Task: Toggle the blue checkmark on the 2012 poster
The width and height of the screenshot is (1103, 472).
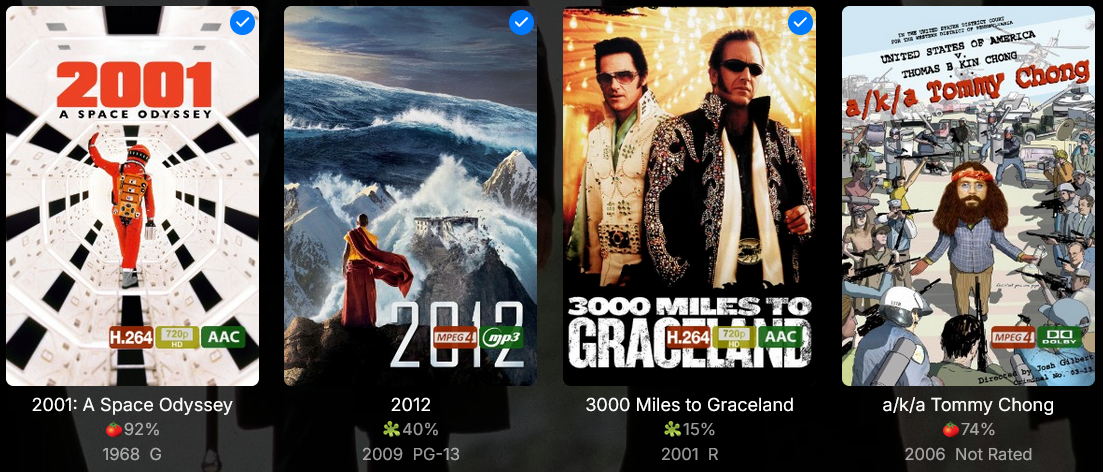Action: click(x=521, y=23)
